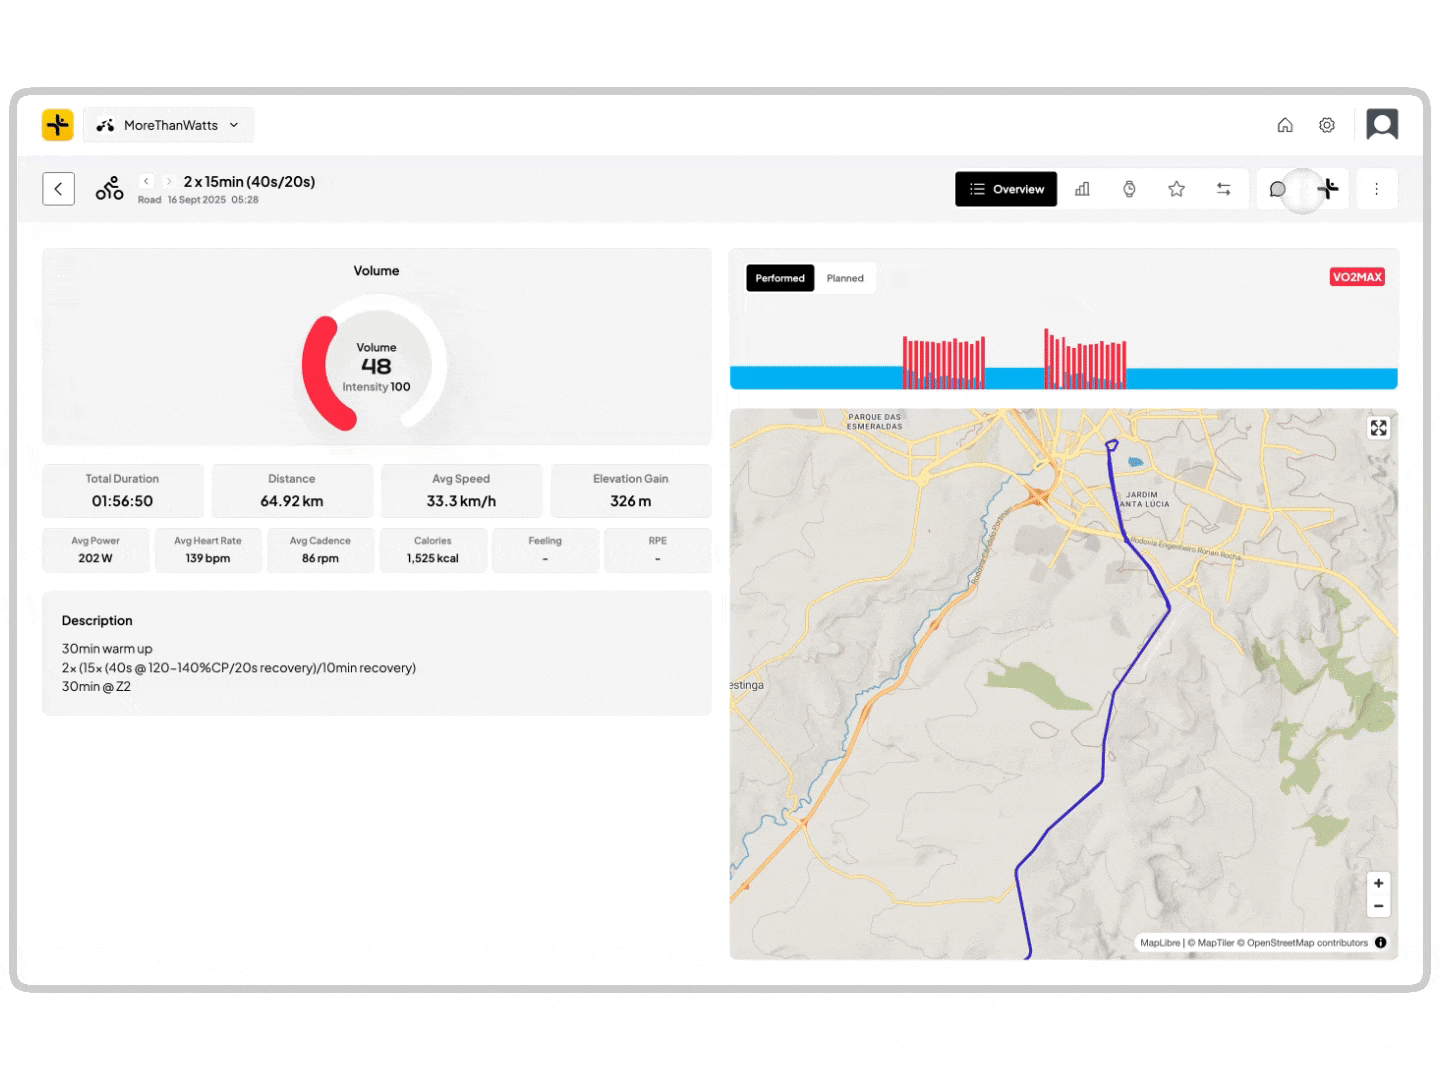Go to the home page icon

(1285, 125)
